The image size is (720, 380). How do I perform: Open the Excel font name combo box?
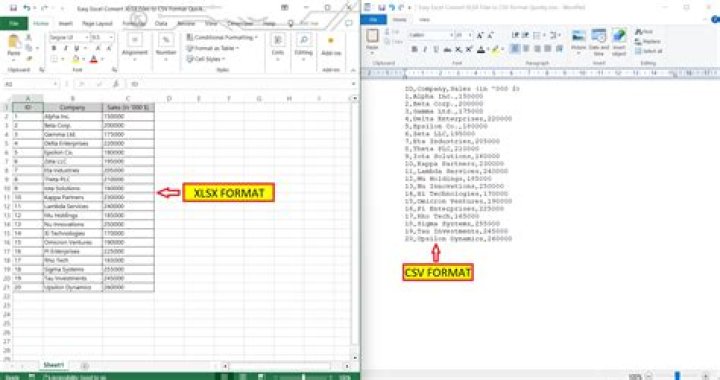(69, 37)
